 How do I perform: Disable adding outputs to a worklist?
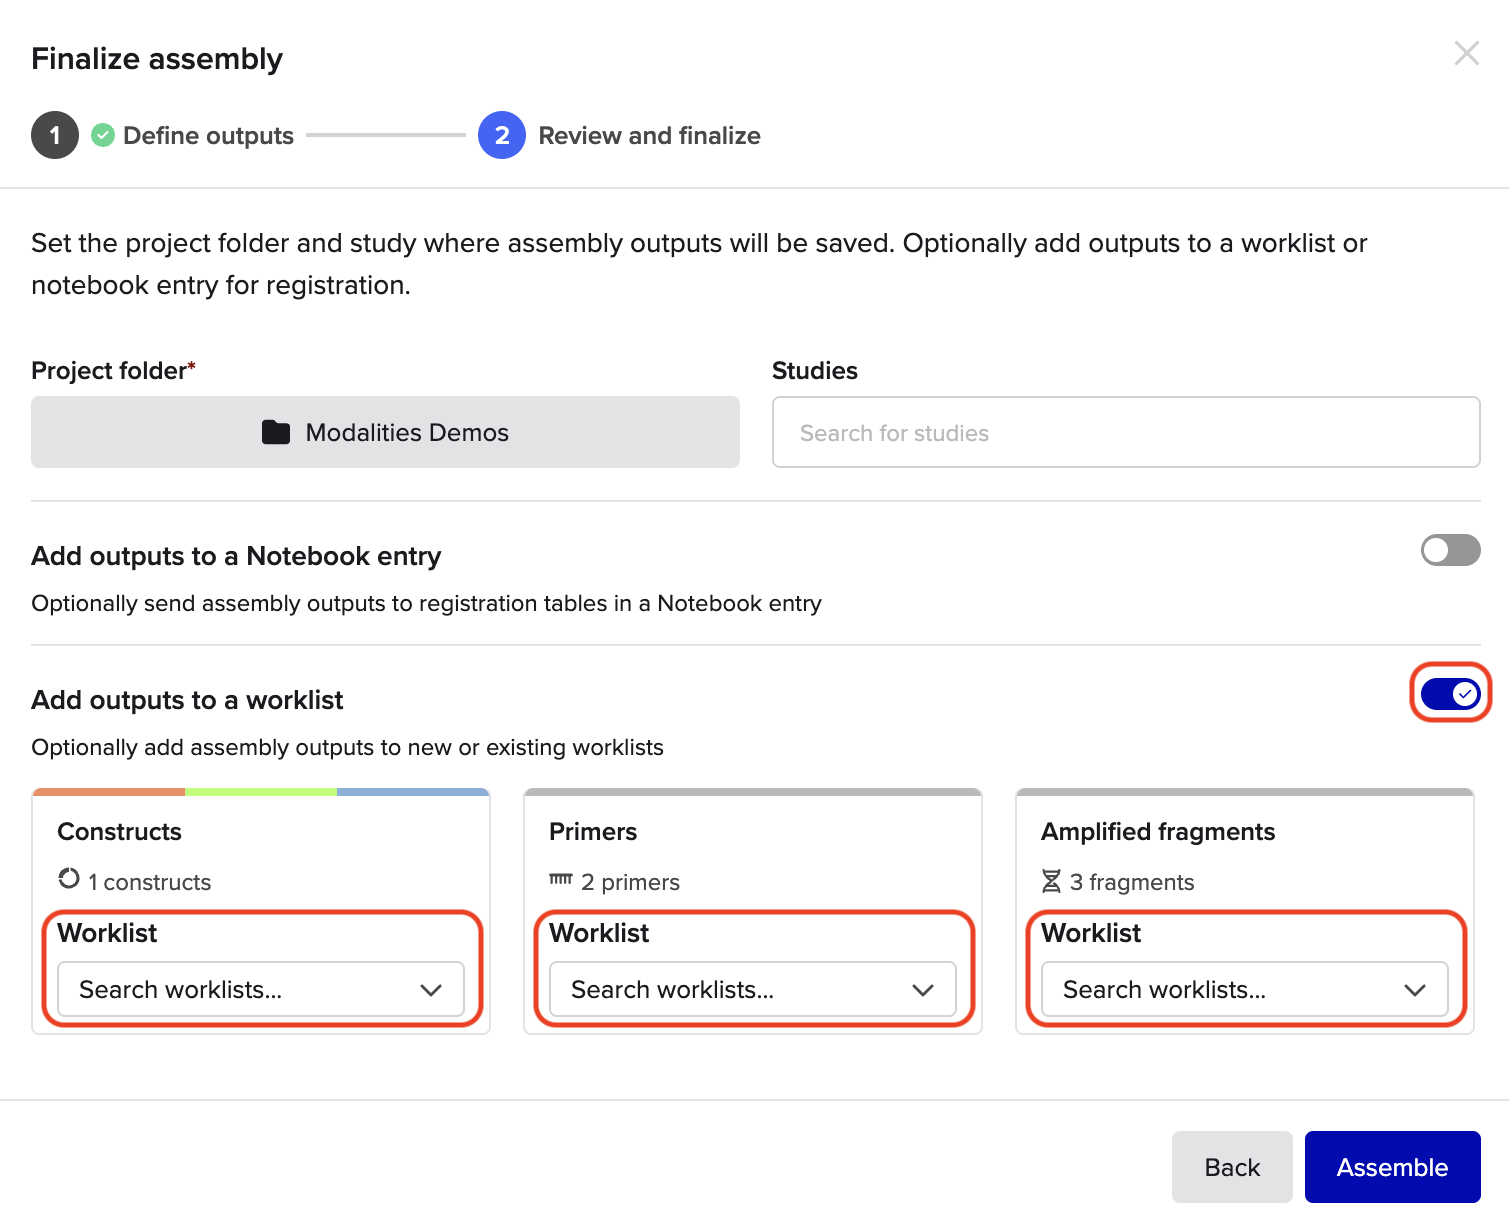click(x=1450, y=692)
